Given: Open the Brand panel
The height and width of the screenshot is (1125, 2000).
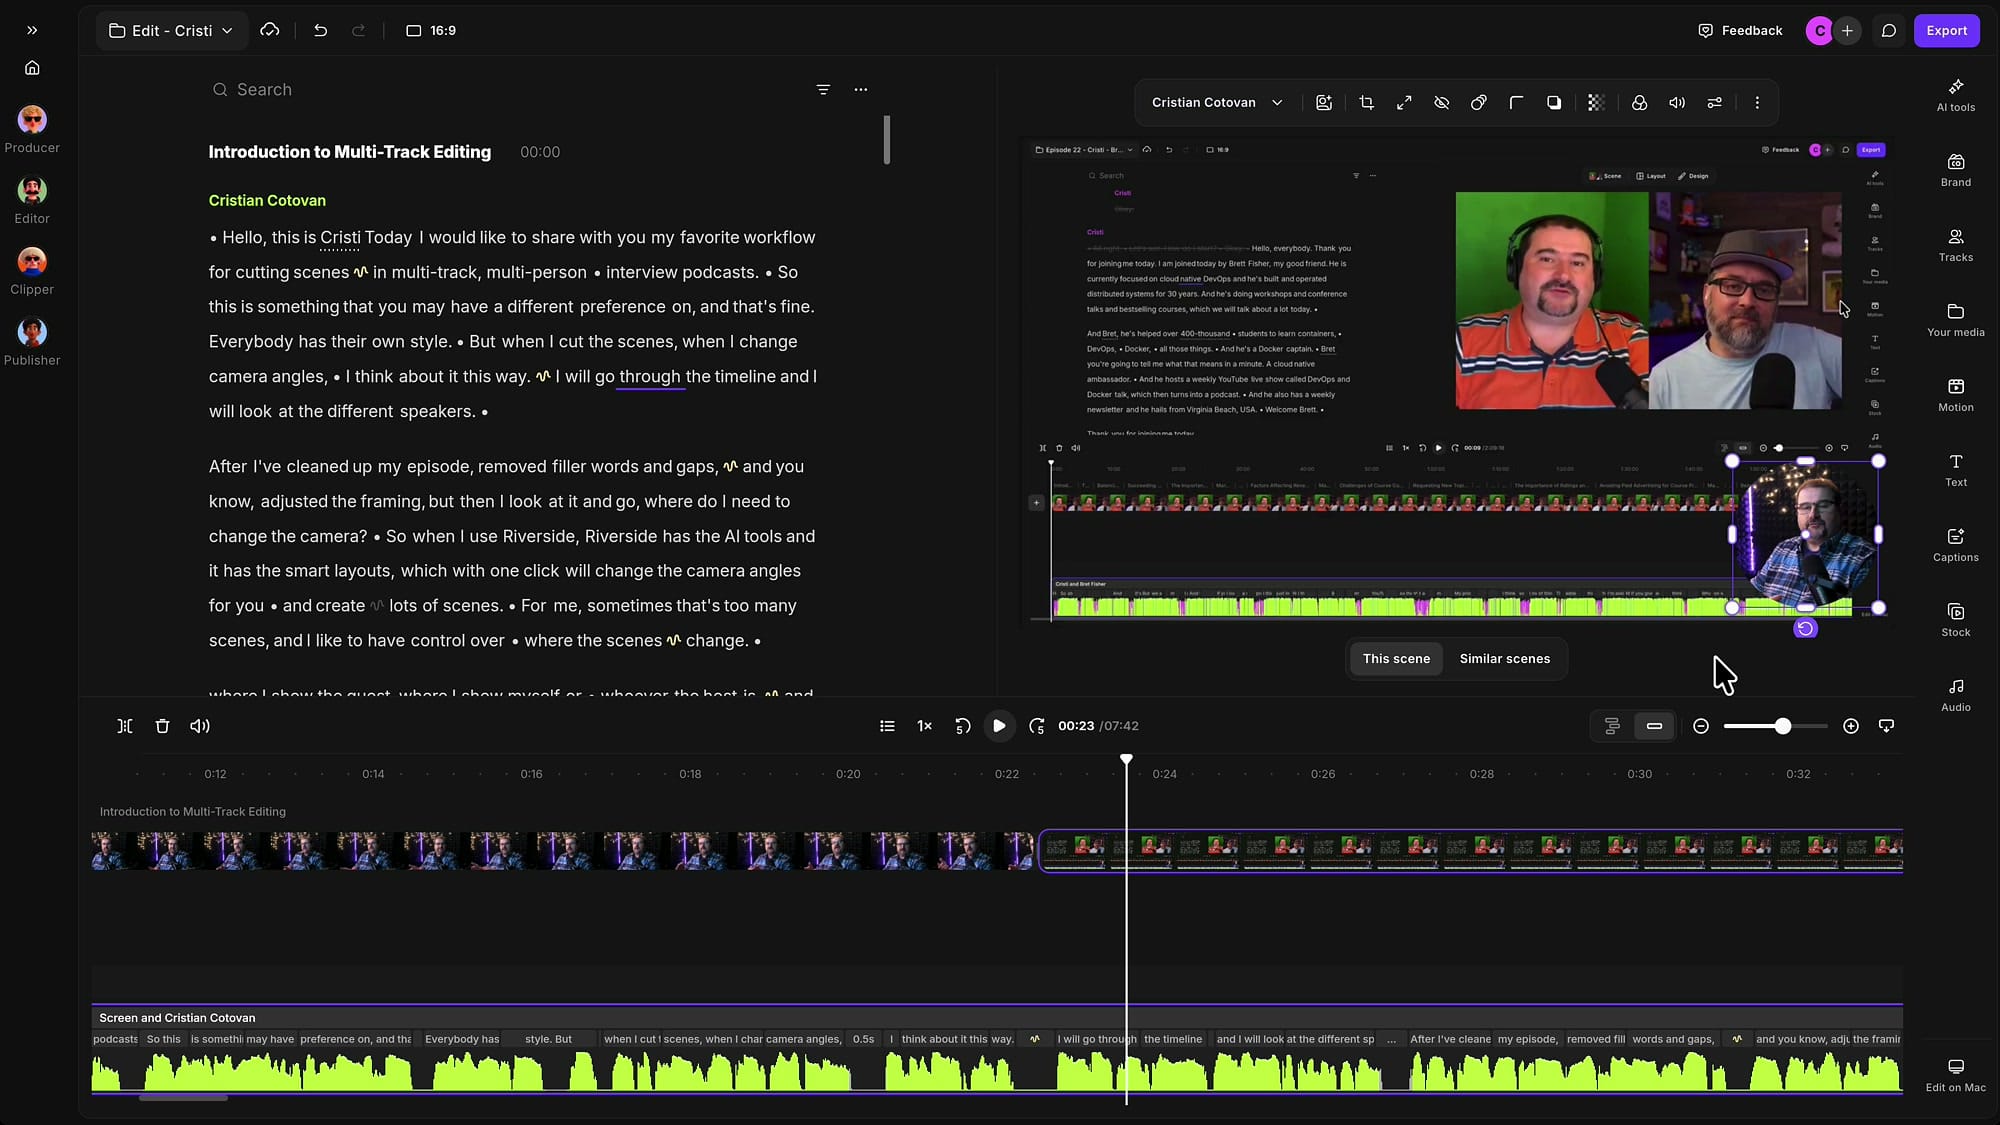Looking at the screenshot, I should tap(1955, 170).
